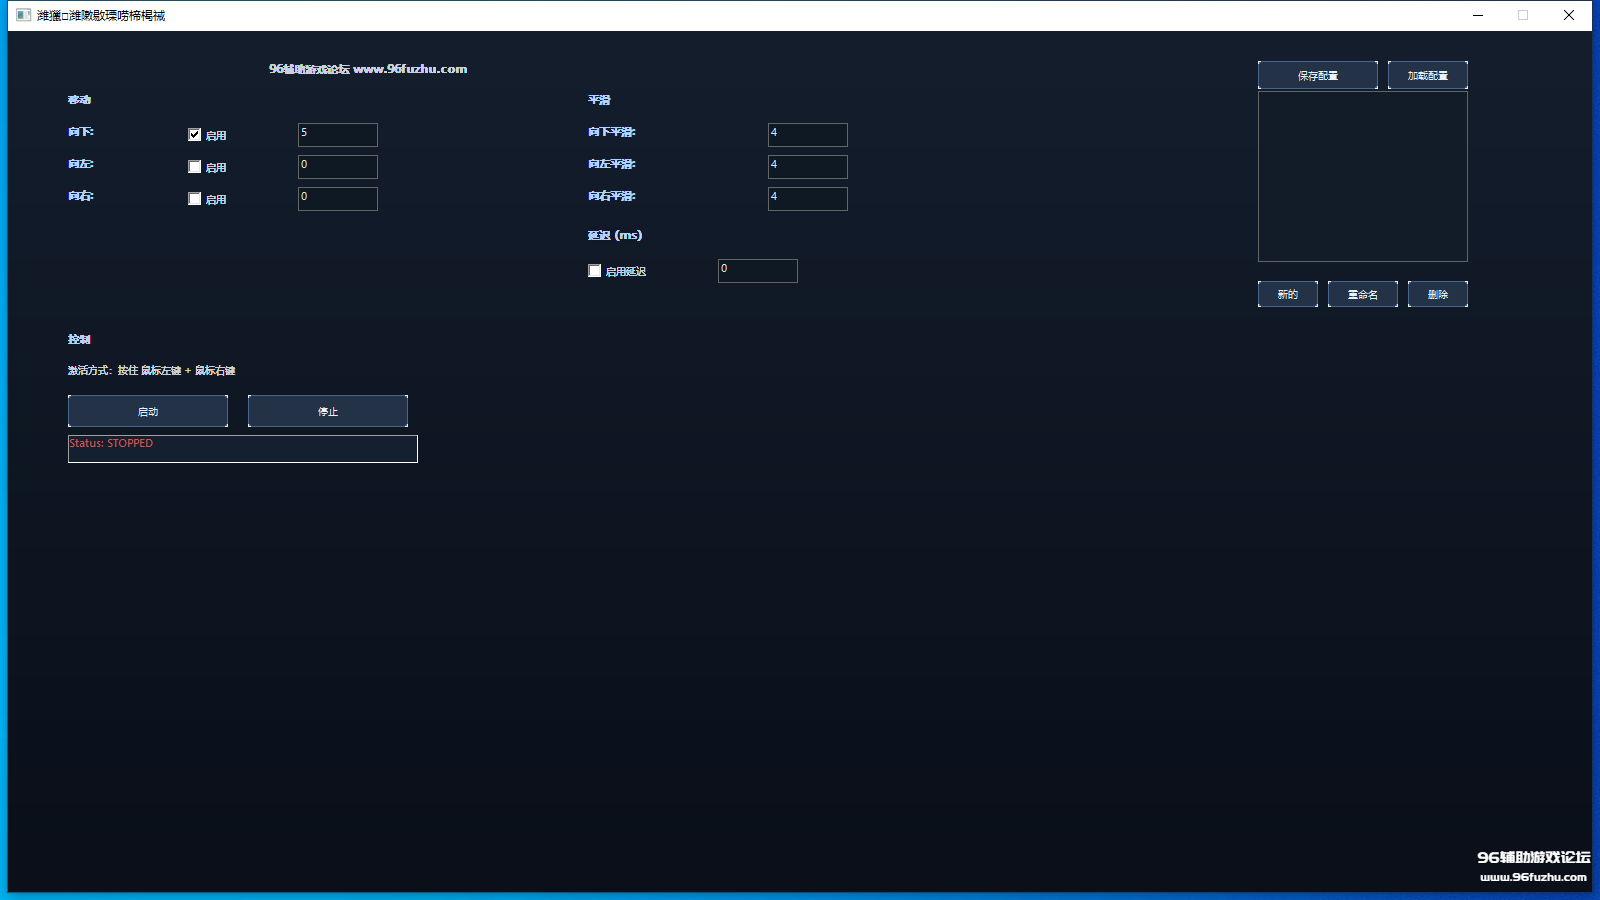Click the 向右平滑 input box
The image size is (1600, 900).
808,199
